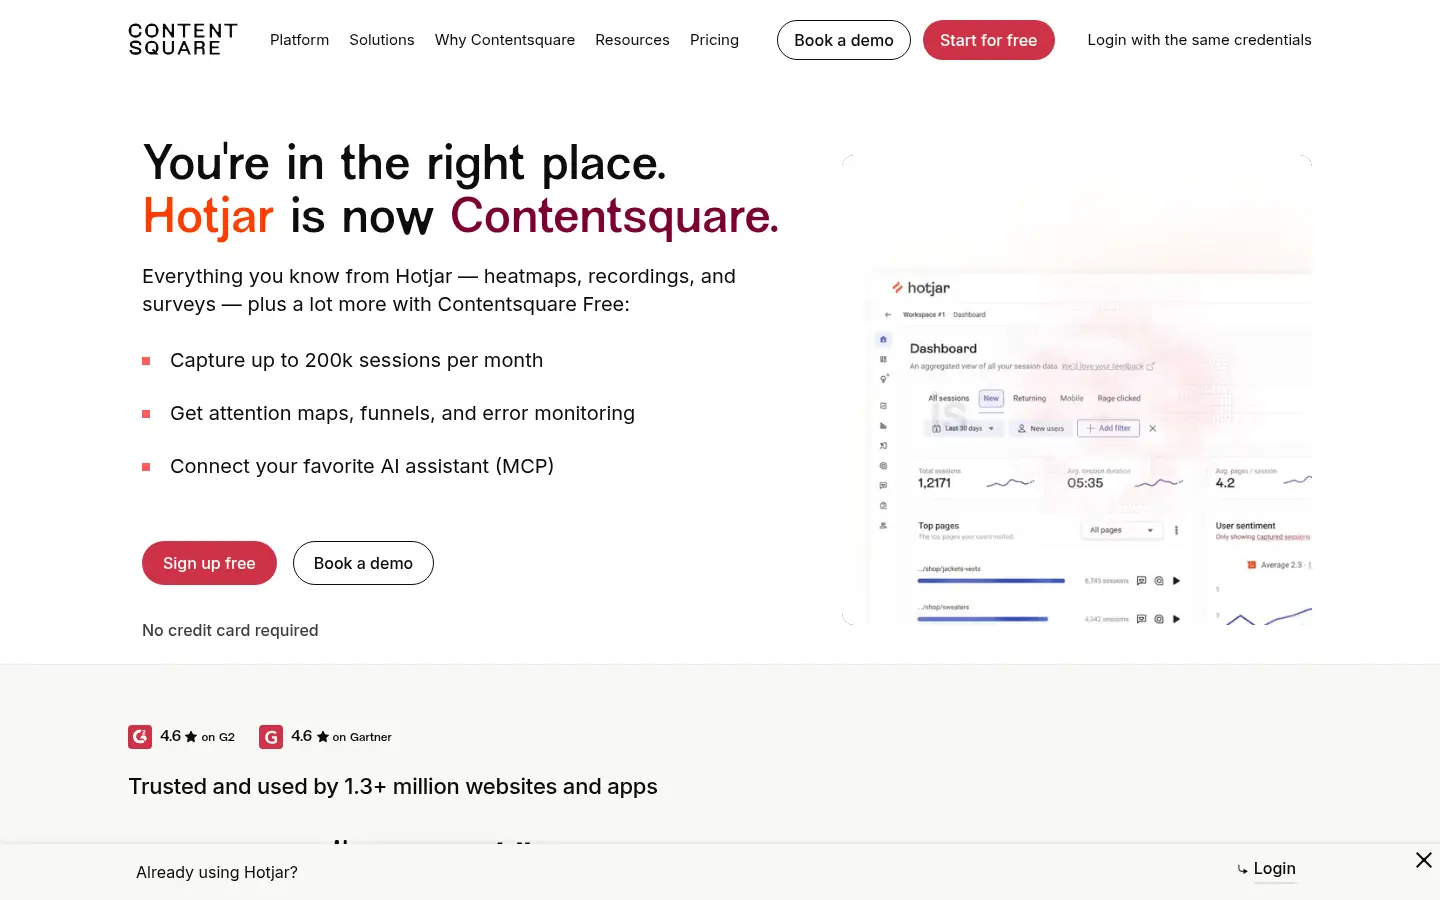Open the Why Contentsquare menu

(504, 40)
